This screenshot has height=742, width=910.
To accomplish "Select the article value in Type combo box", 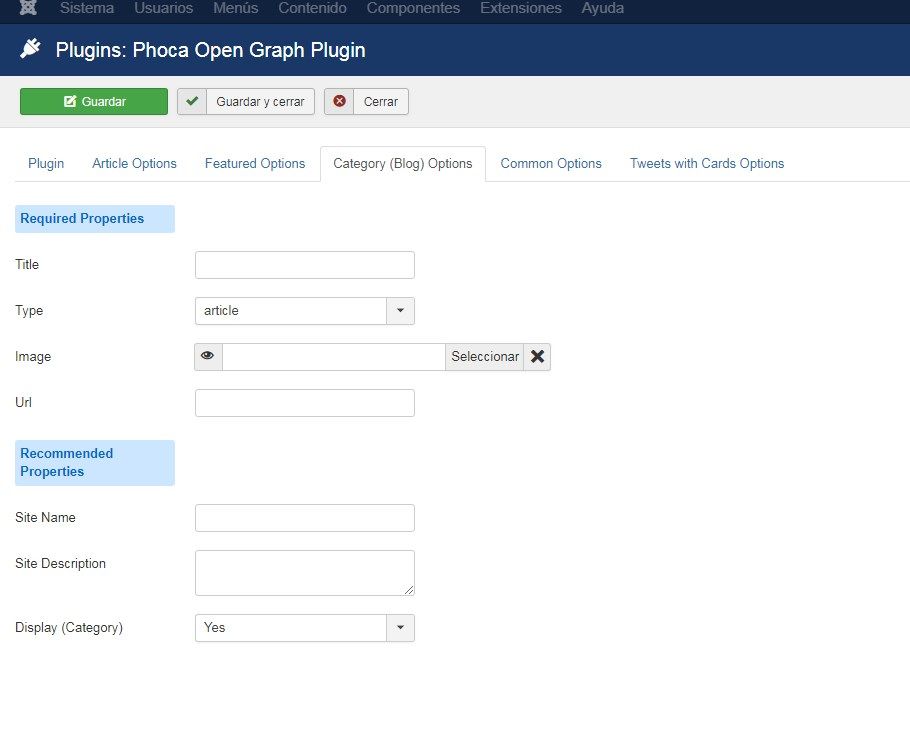I will coord(291,310).
